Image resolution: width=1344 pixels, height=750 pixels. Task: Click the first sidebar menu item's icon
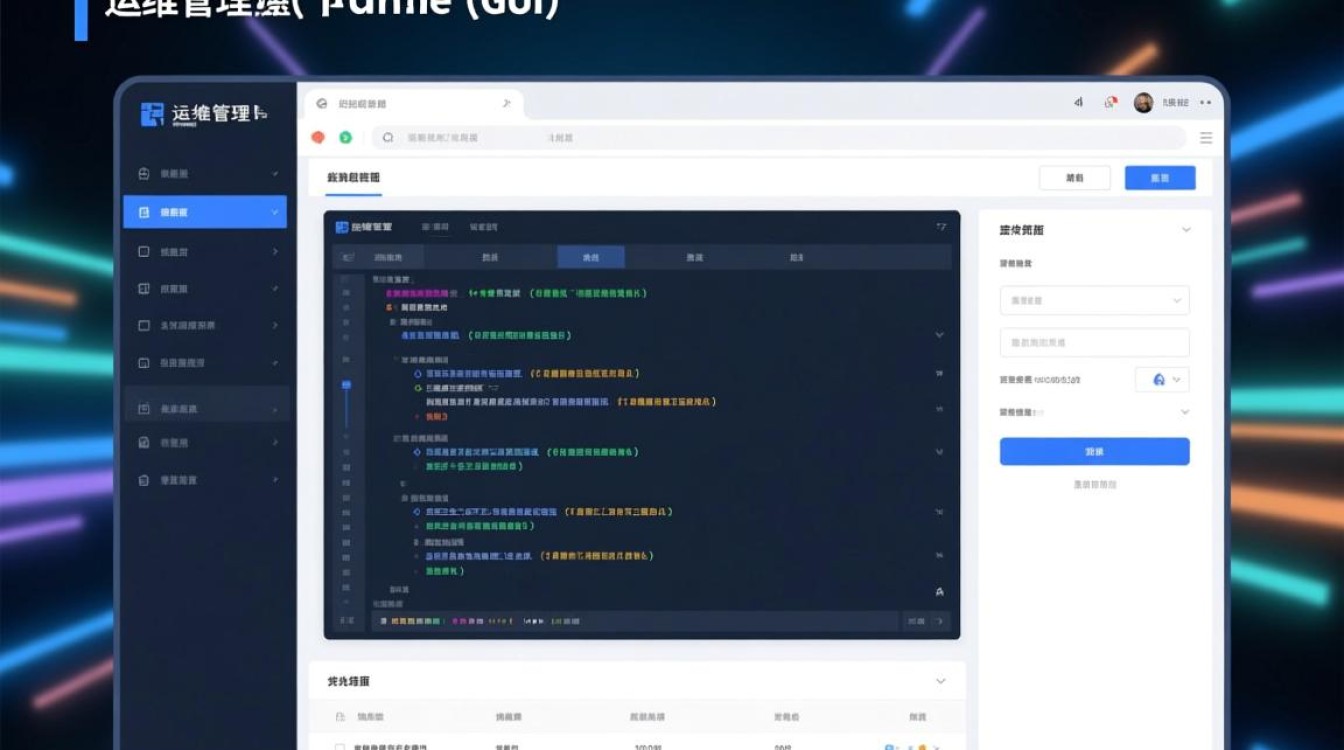point(143,174)
